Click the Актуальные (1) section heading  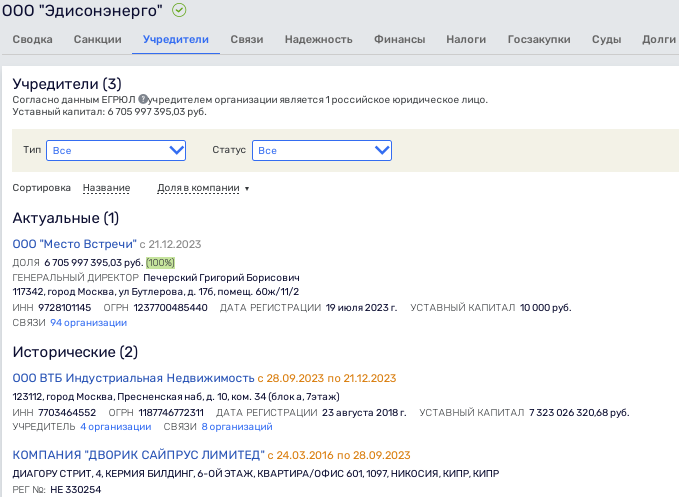click(66, 218)
